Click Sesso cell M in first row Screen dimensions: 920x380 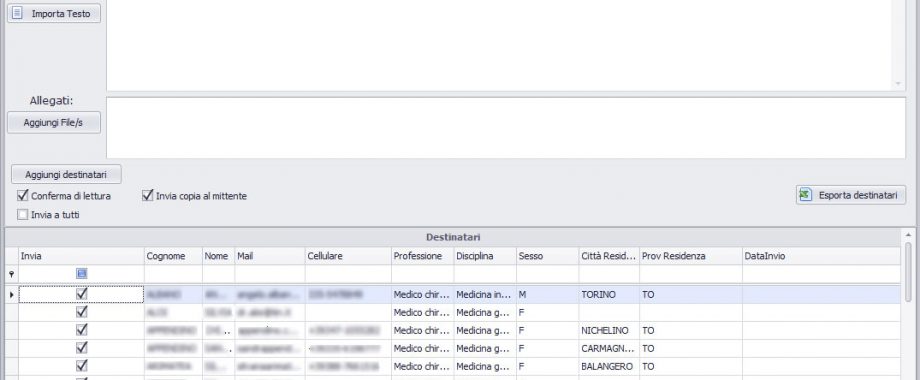[x=547, y=294]
